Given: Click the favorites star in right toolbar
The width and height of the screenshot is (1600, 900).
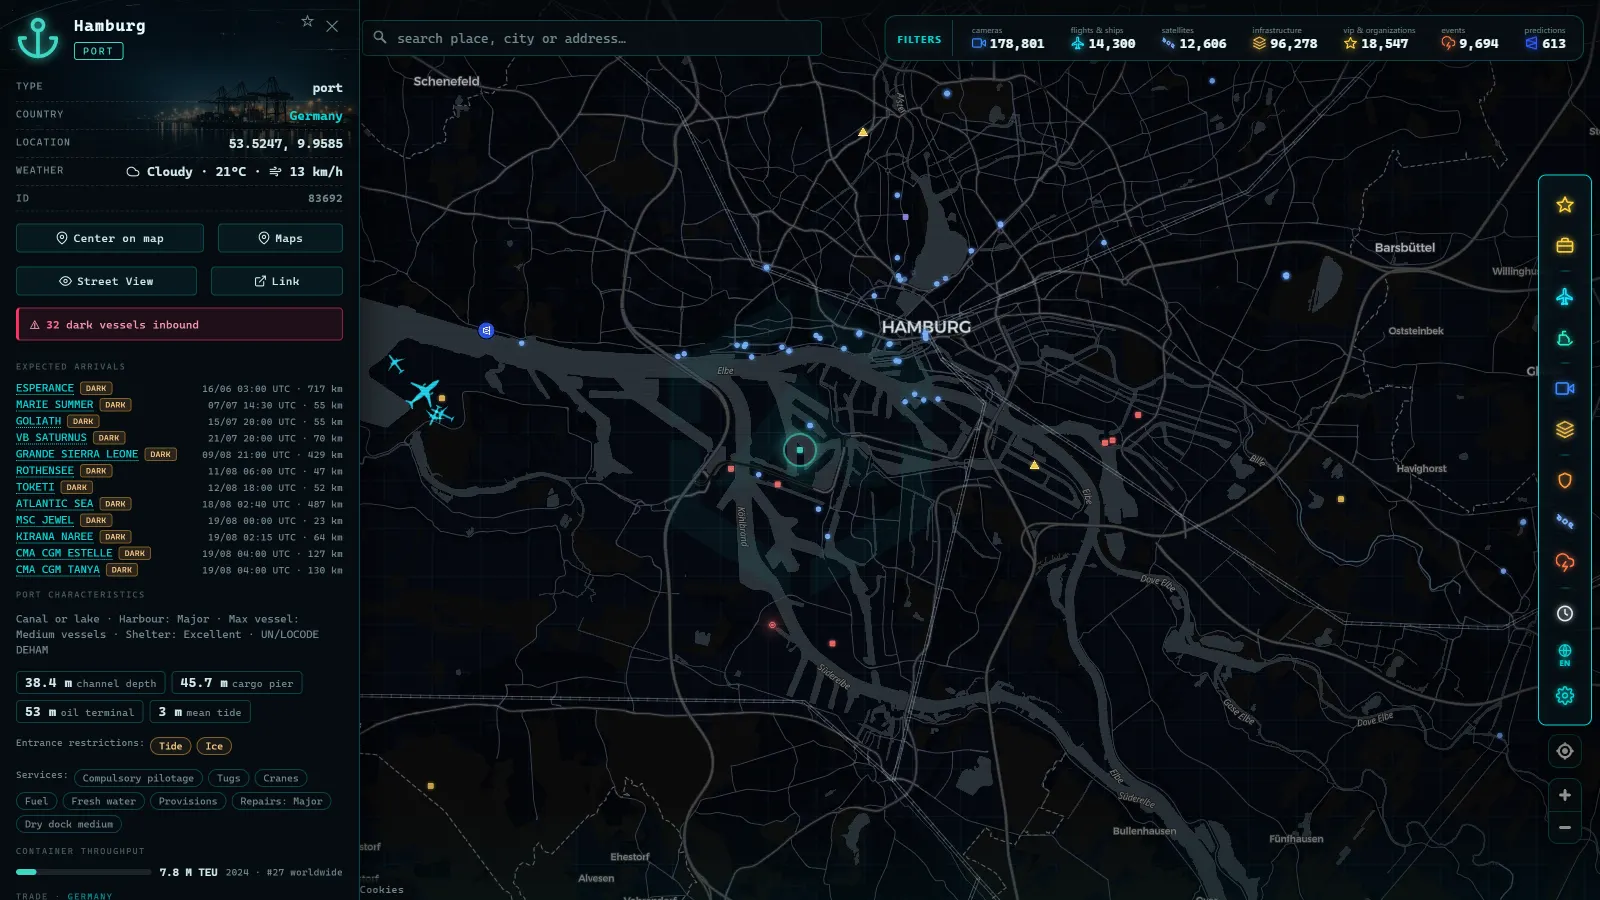Looking at the screenshot, I should coord(1565,205).
